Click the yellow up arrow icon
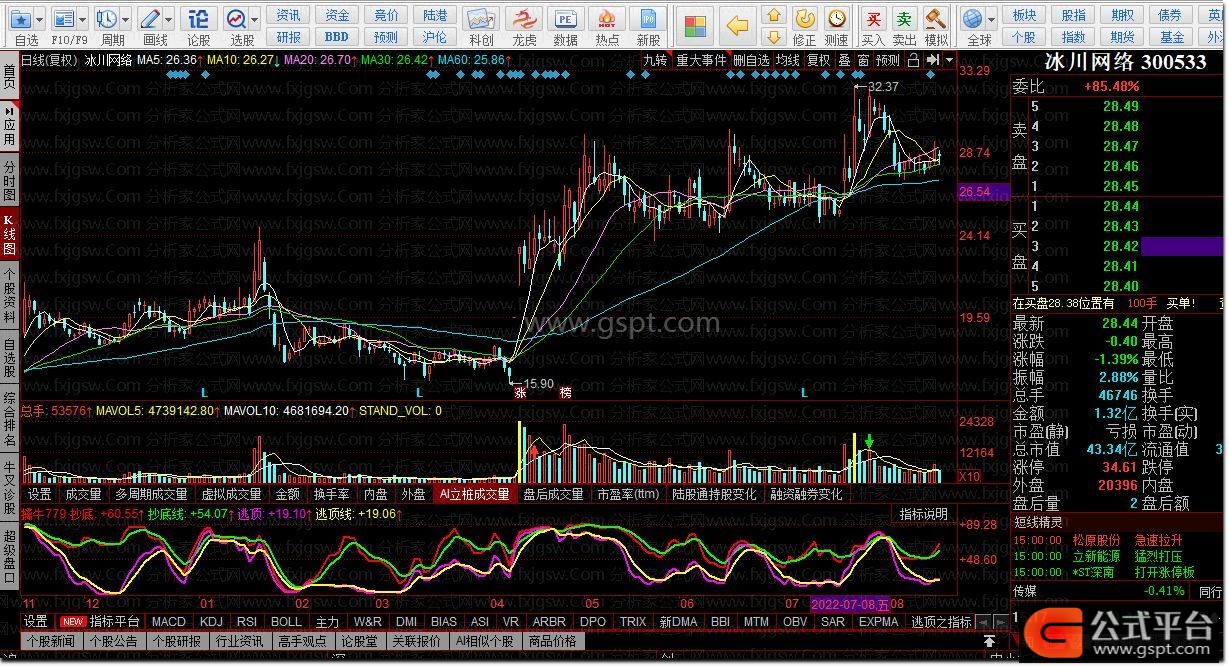 (773, 15)
